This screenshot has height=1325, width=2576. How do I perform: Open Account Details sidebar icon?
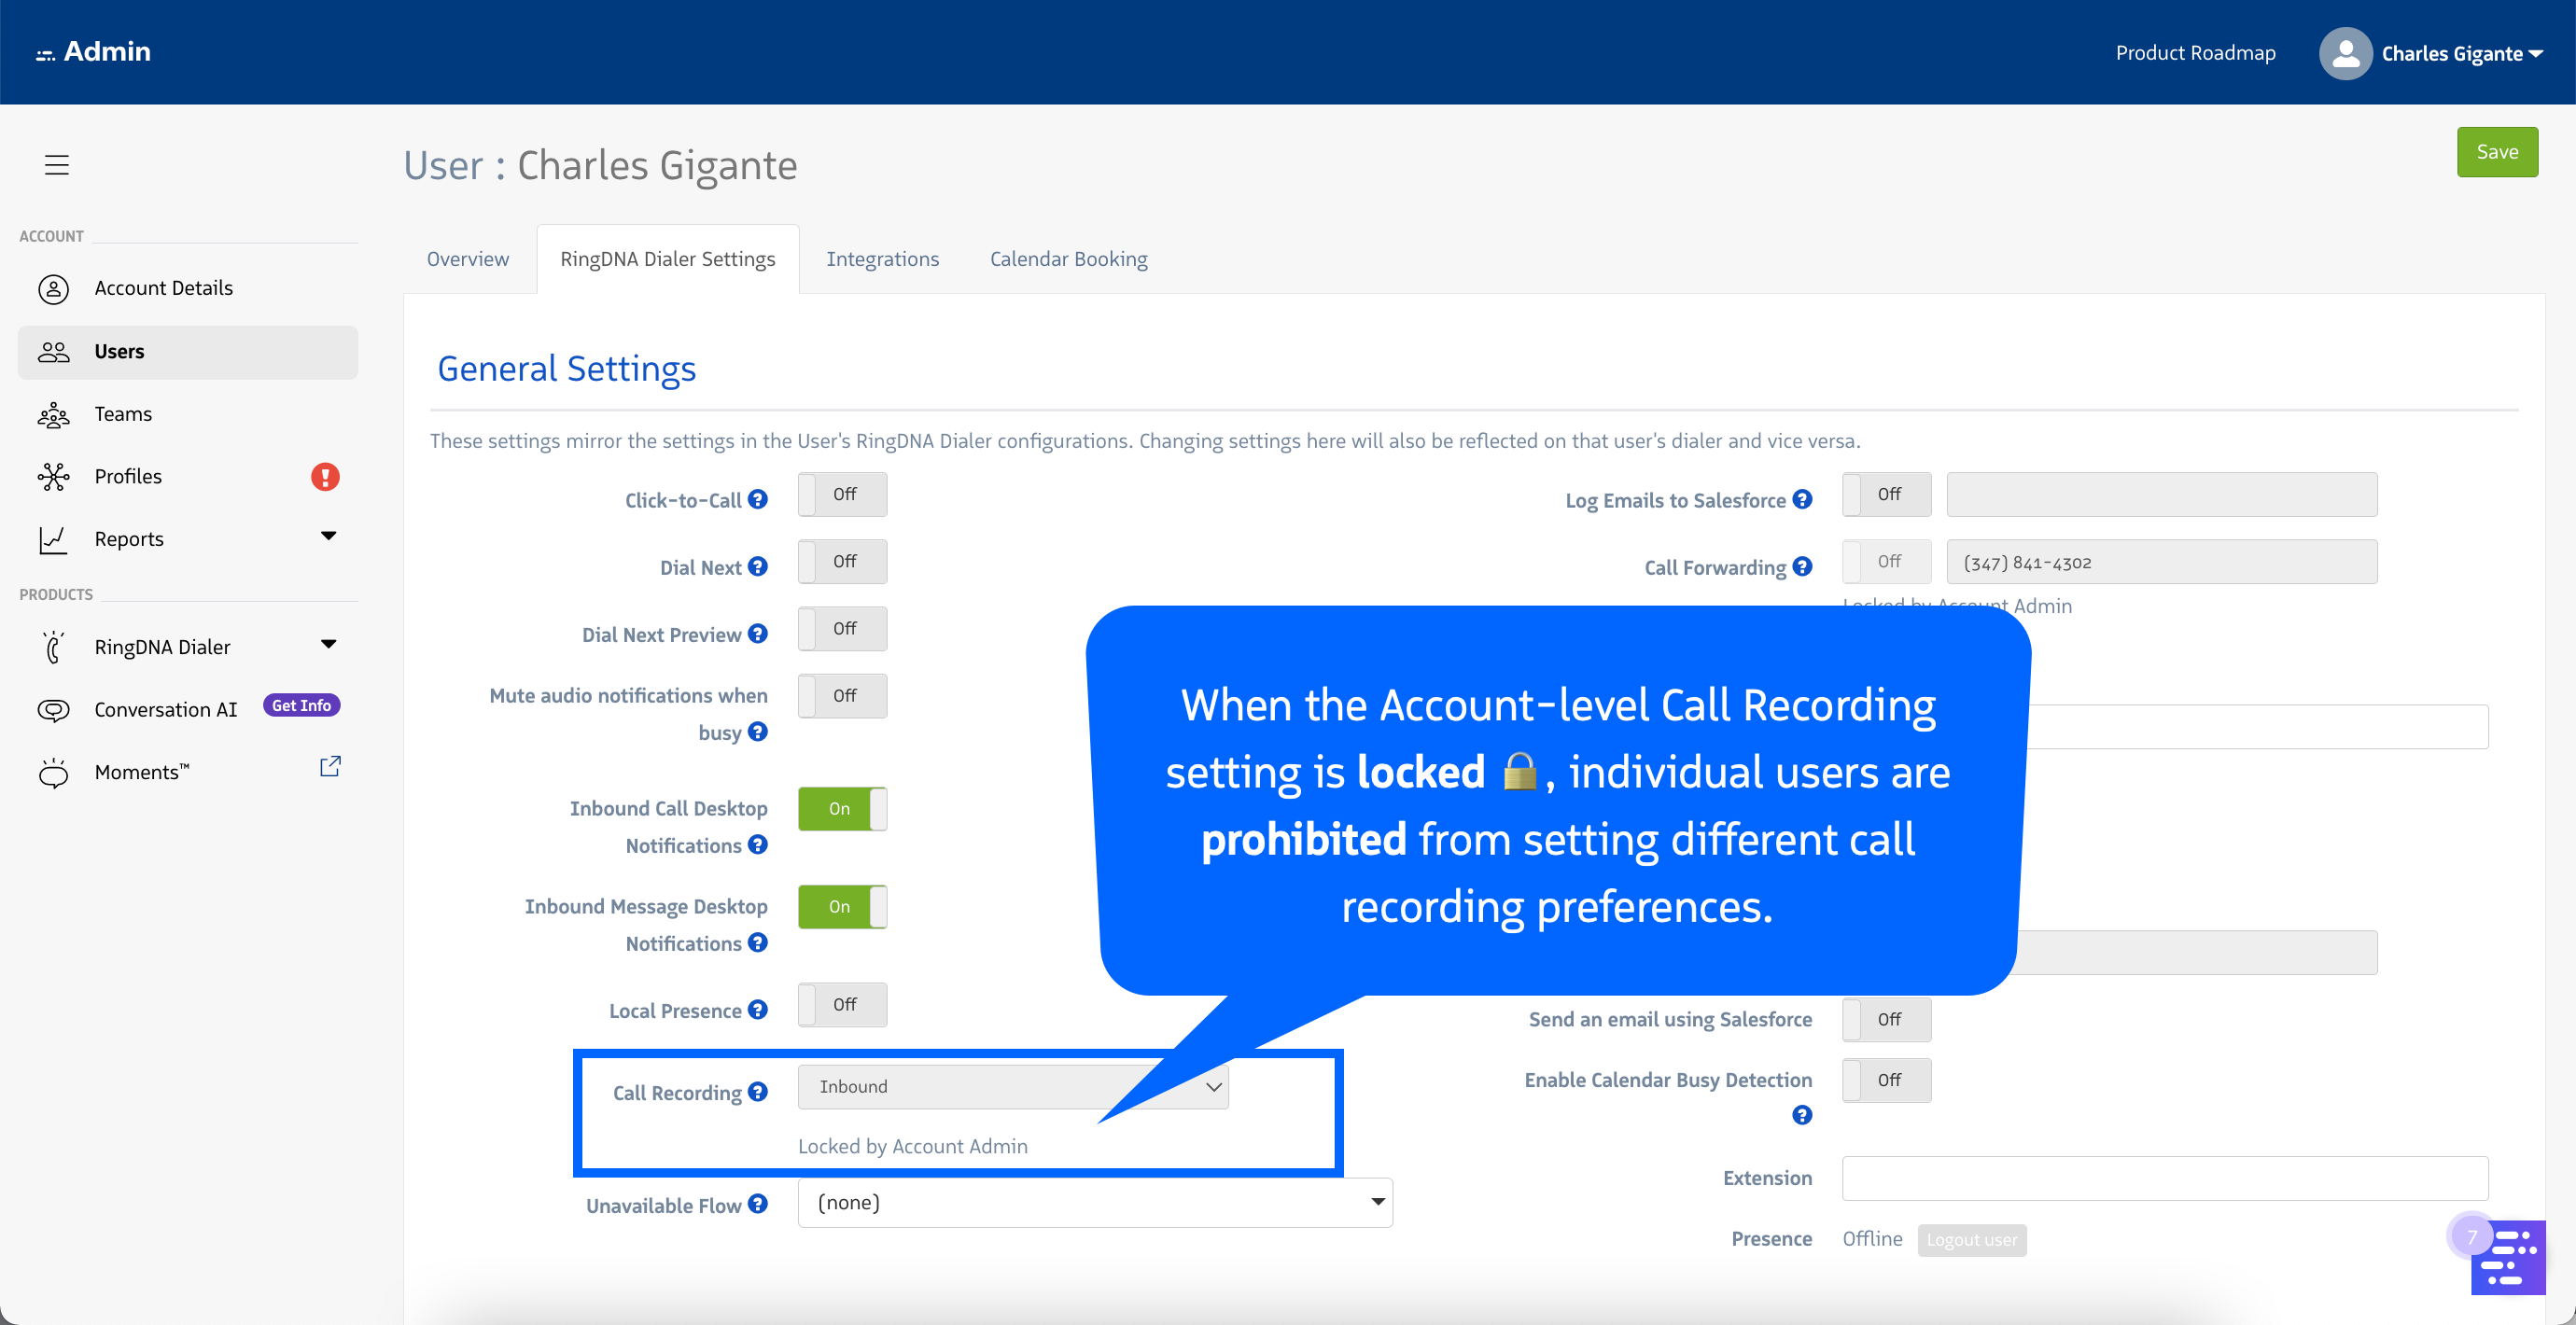coord(53,289)
